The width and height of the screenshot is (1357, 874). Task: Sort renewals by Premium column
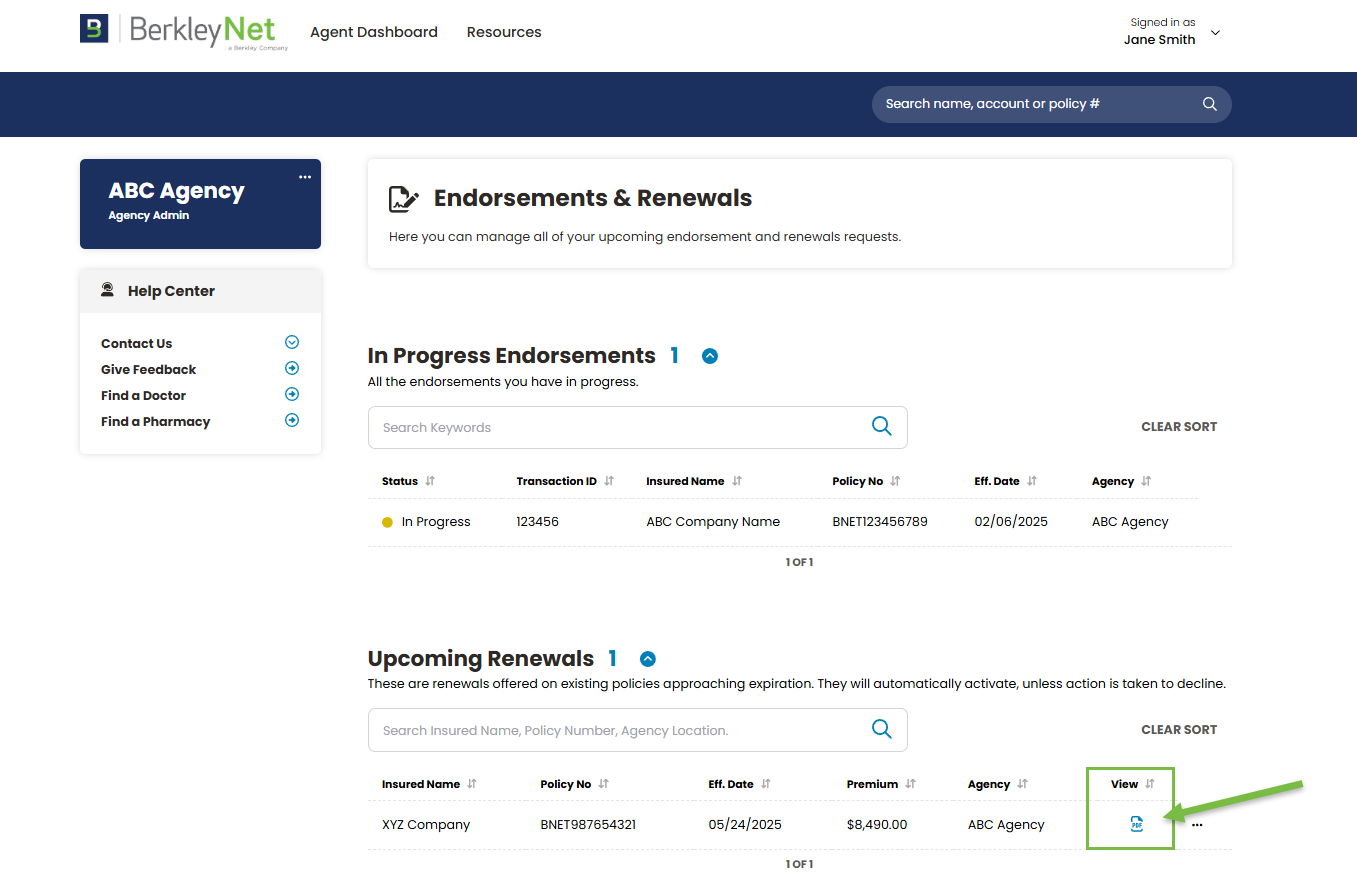pos(910,784)
